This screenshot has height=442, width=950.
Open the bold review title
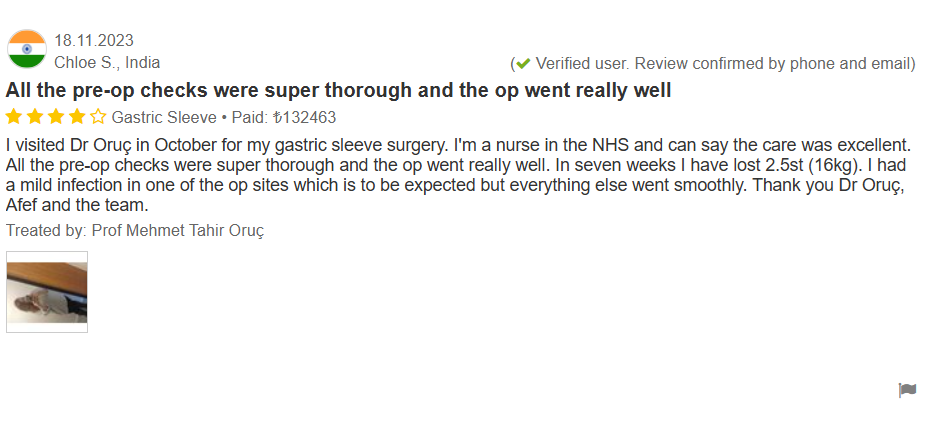tap(338, 91)
